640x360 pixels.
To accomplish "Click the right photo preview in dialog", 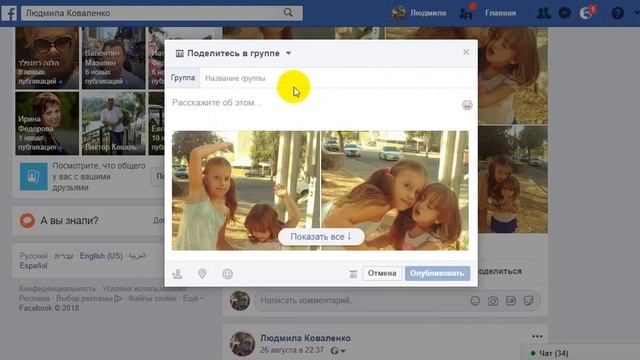I will pos(395,190).
